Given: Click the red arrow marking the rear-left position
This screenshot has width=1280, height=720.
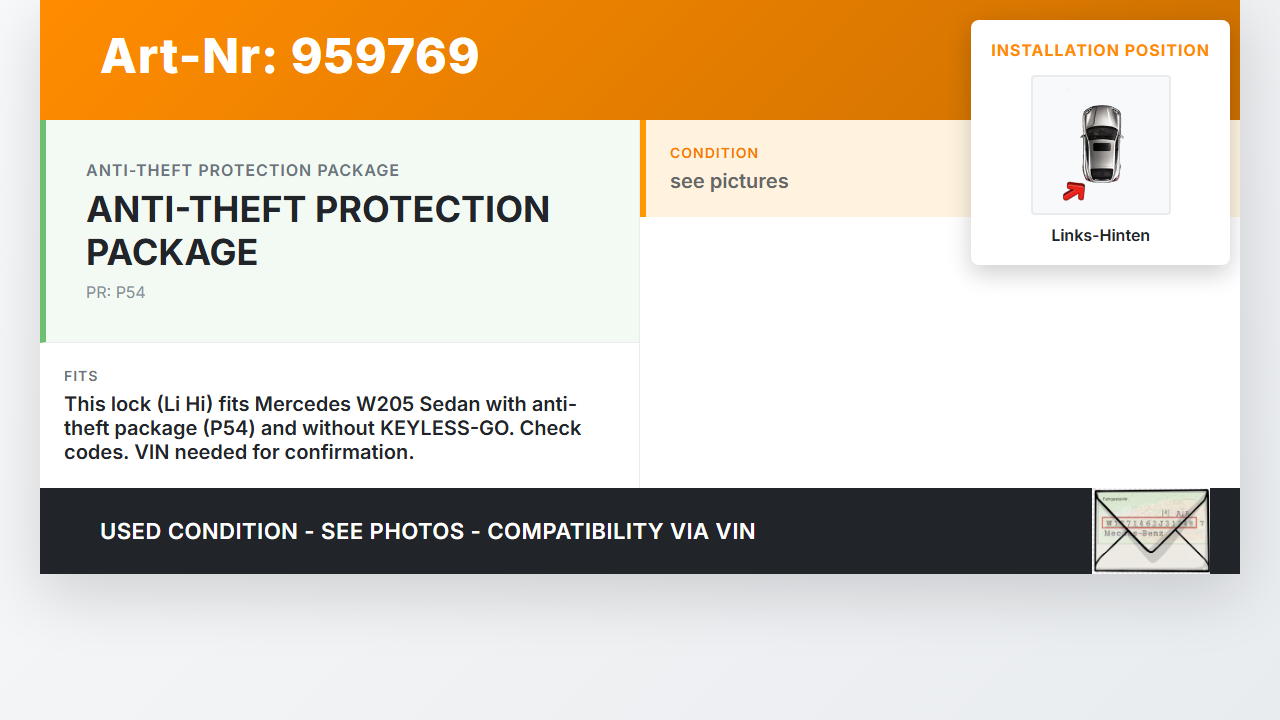Looking at the screenshot, I should tap(1073, 191).
